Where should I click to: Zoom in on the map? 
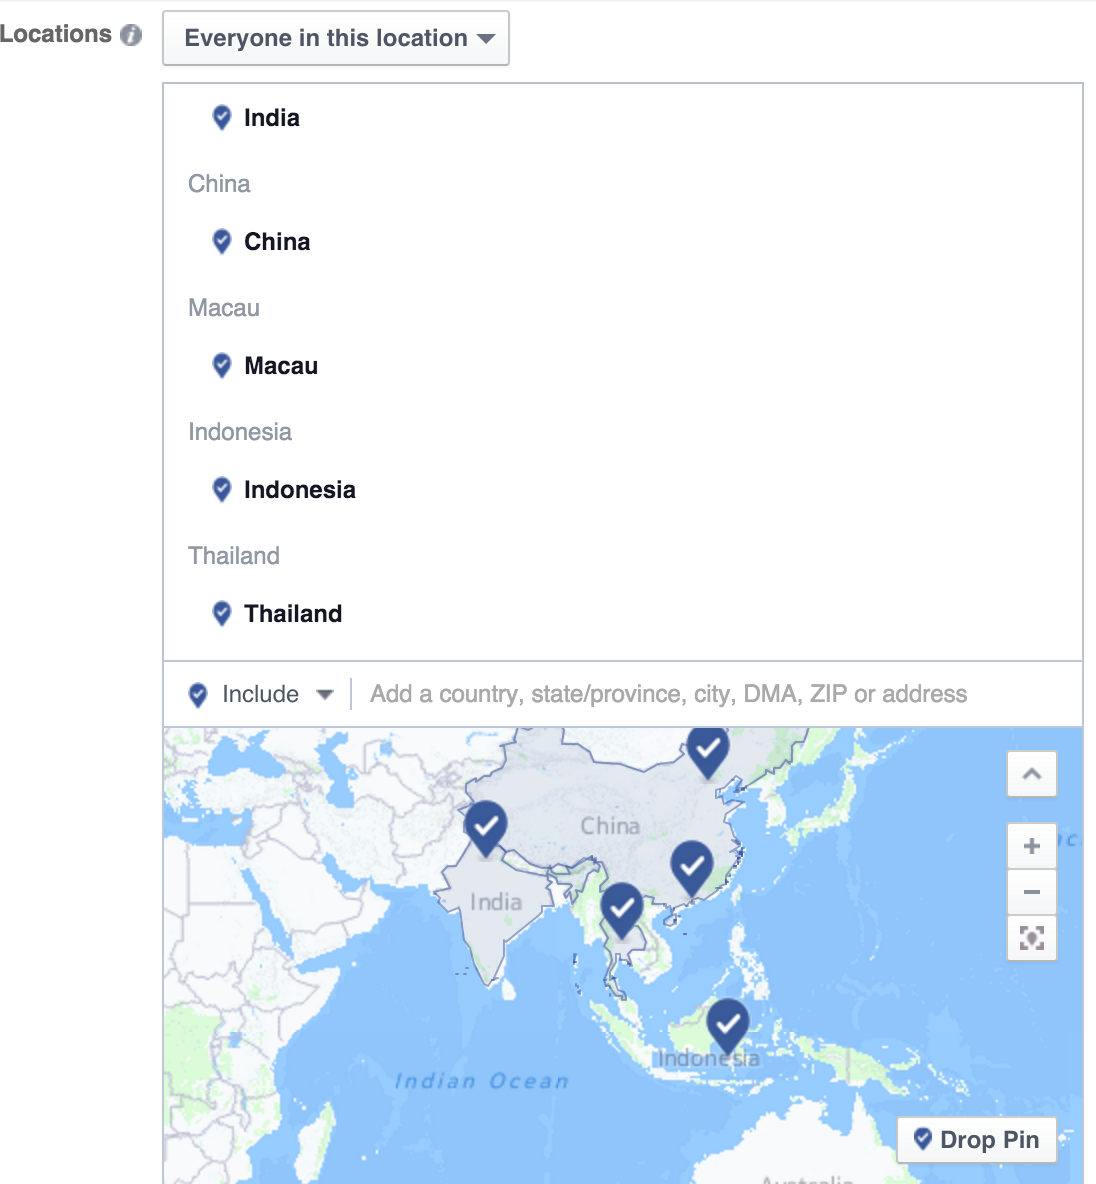(1032, 846)
